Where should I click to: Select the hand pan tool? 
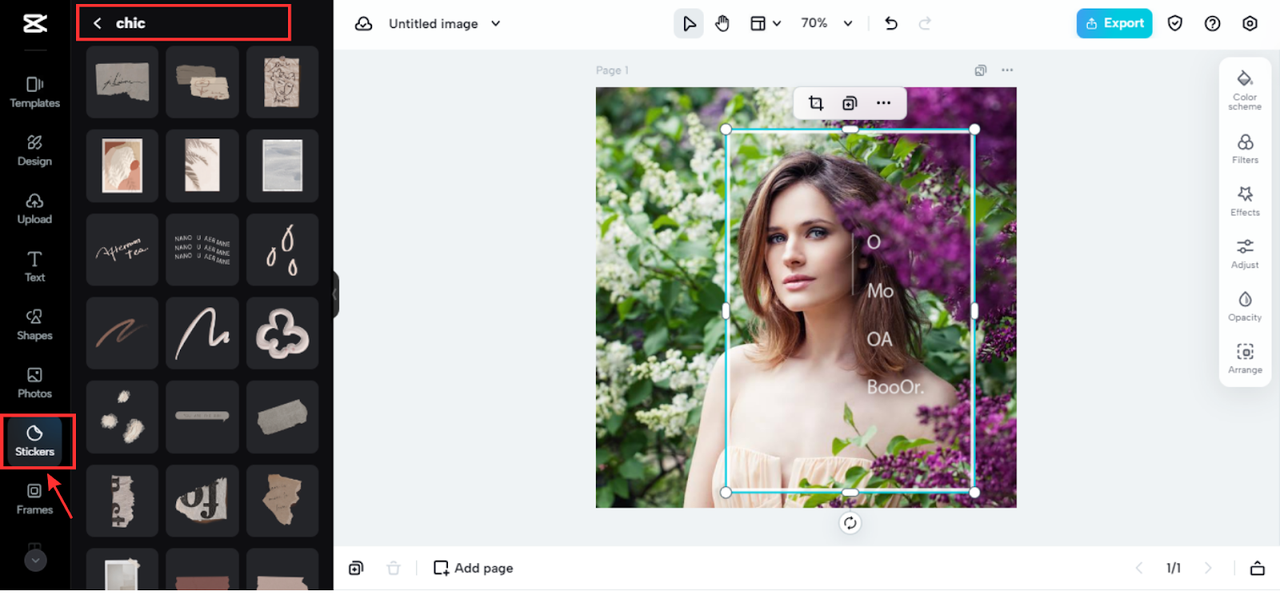tap(723, 23)
